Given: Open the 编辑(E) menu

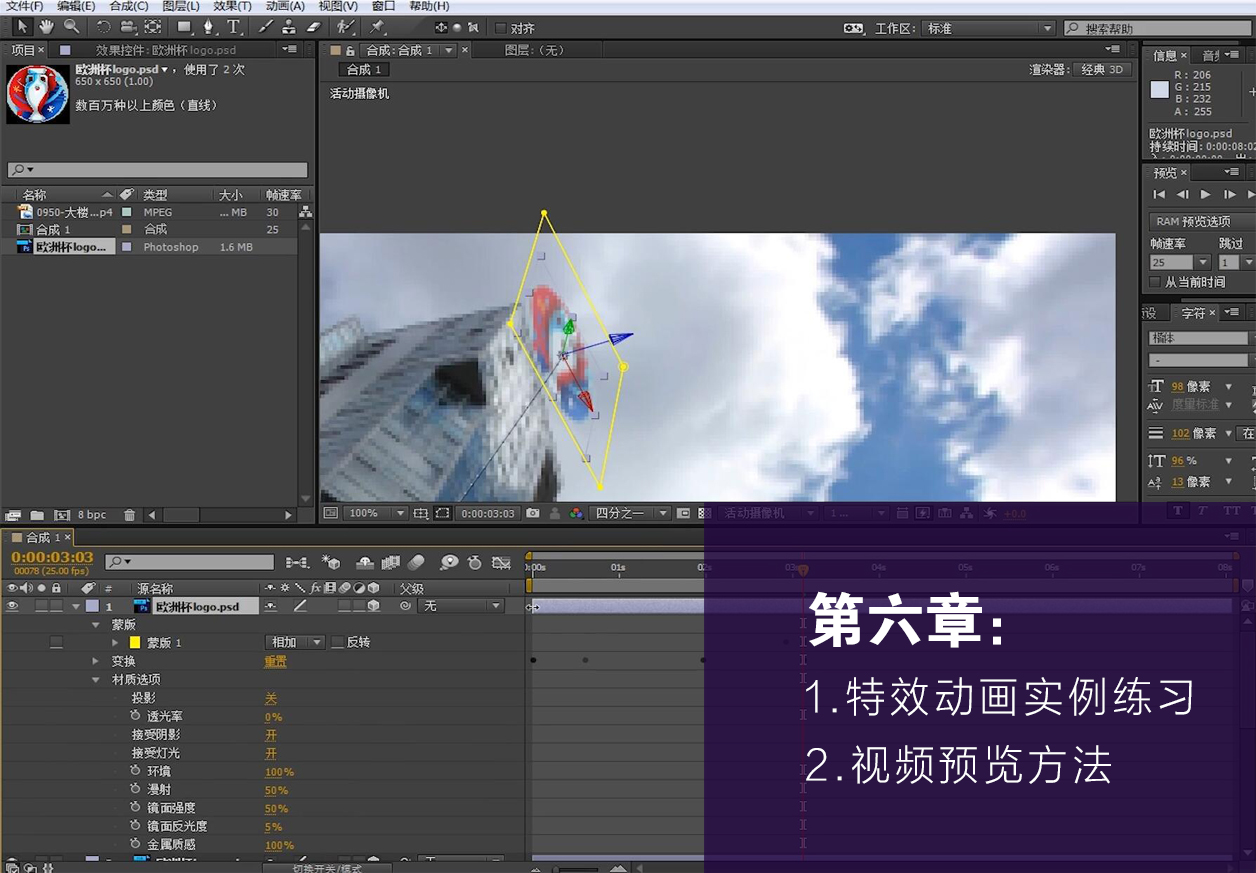Looking at the screenshot, I should tap(76, 6).
